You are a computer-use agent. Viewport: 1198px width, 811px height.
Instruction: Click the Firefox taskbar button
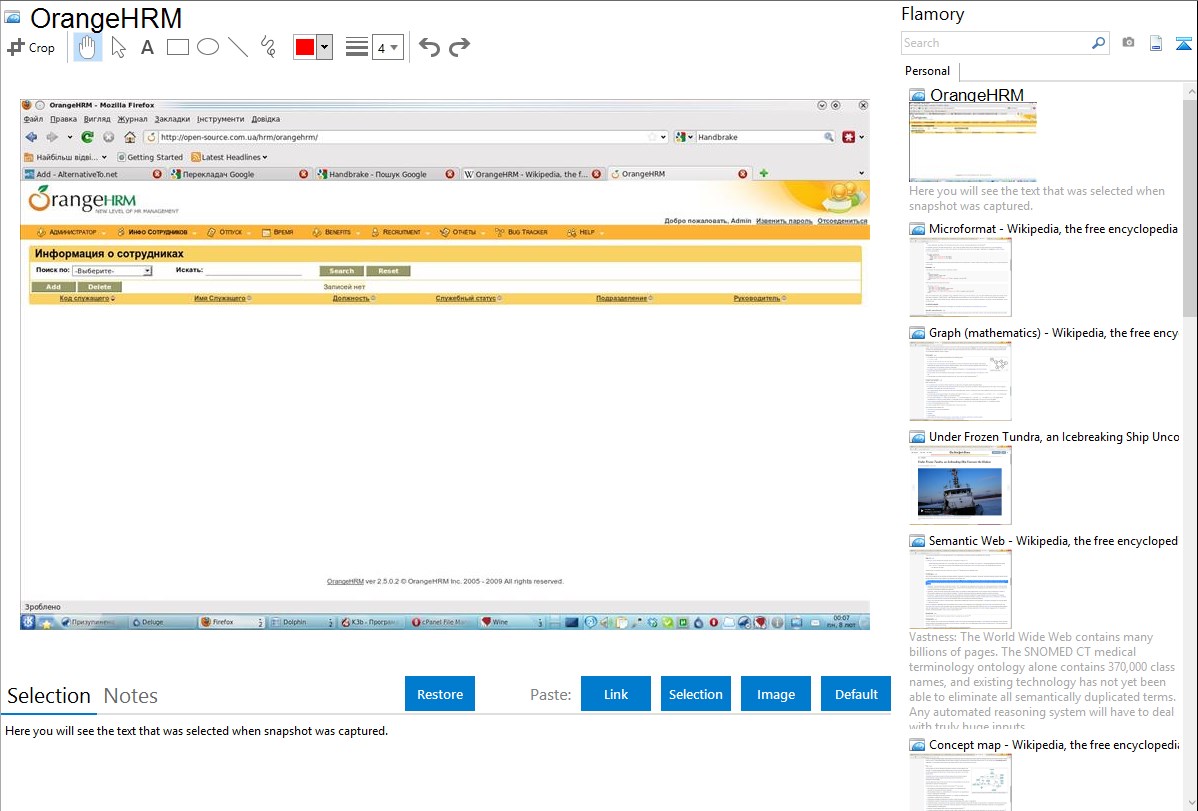coord(231,622)
